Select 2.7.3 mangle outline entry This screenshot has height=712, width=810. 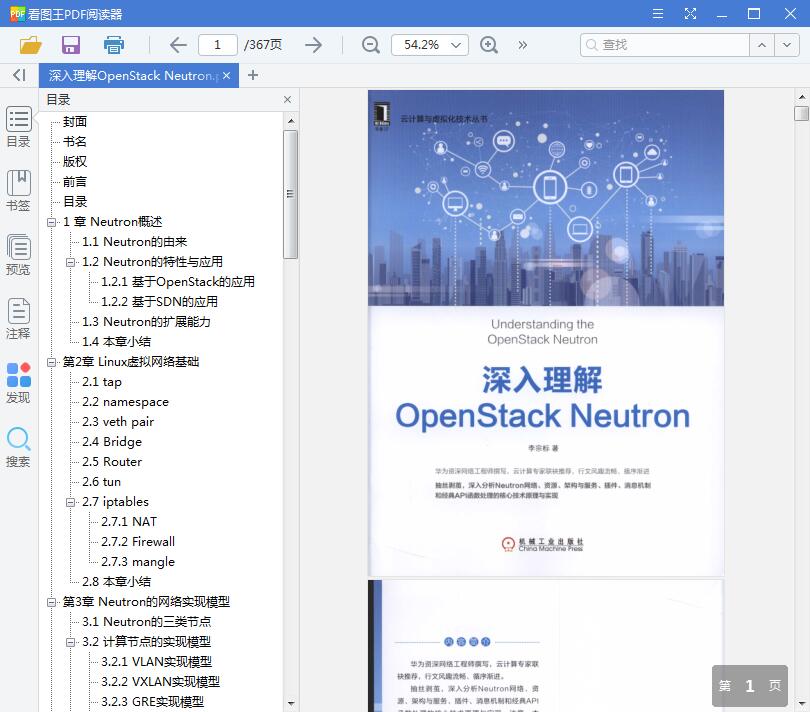pyautogui.click(x=138, y=562)
